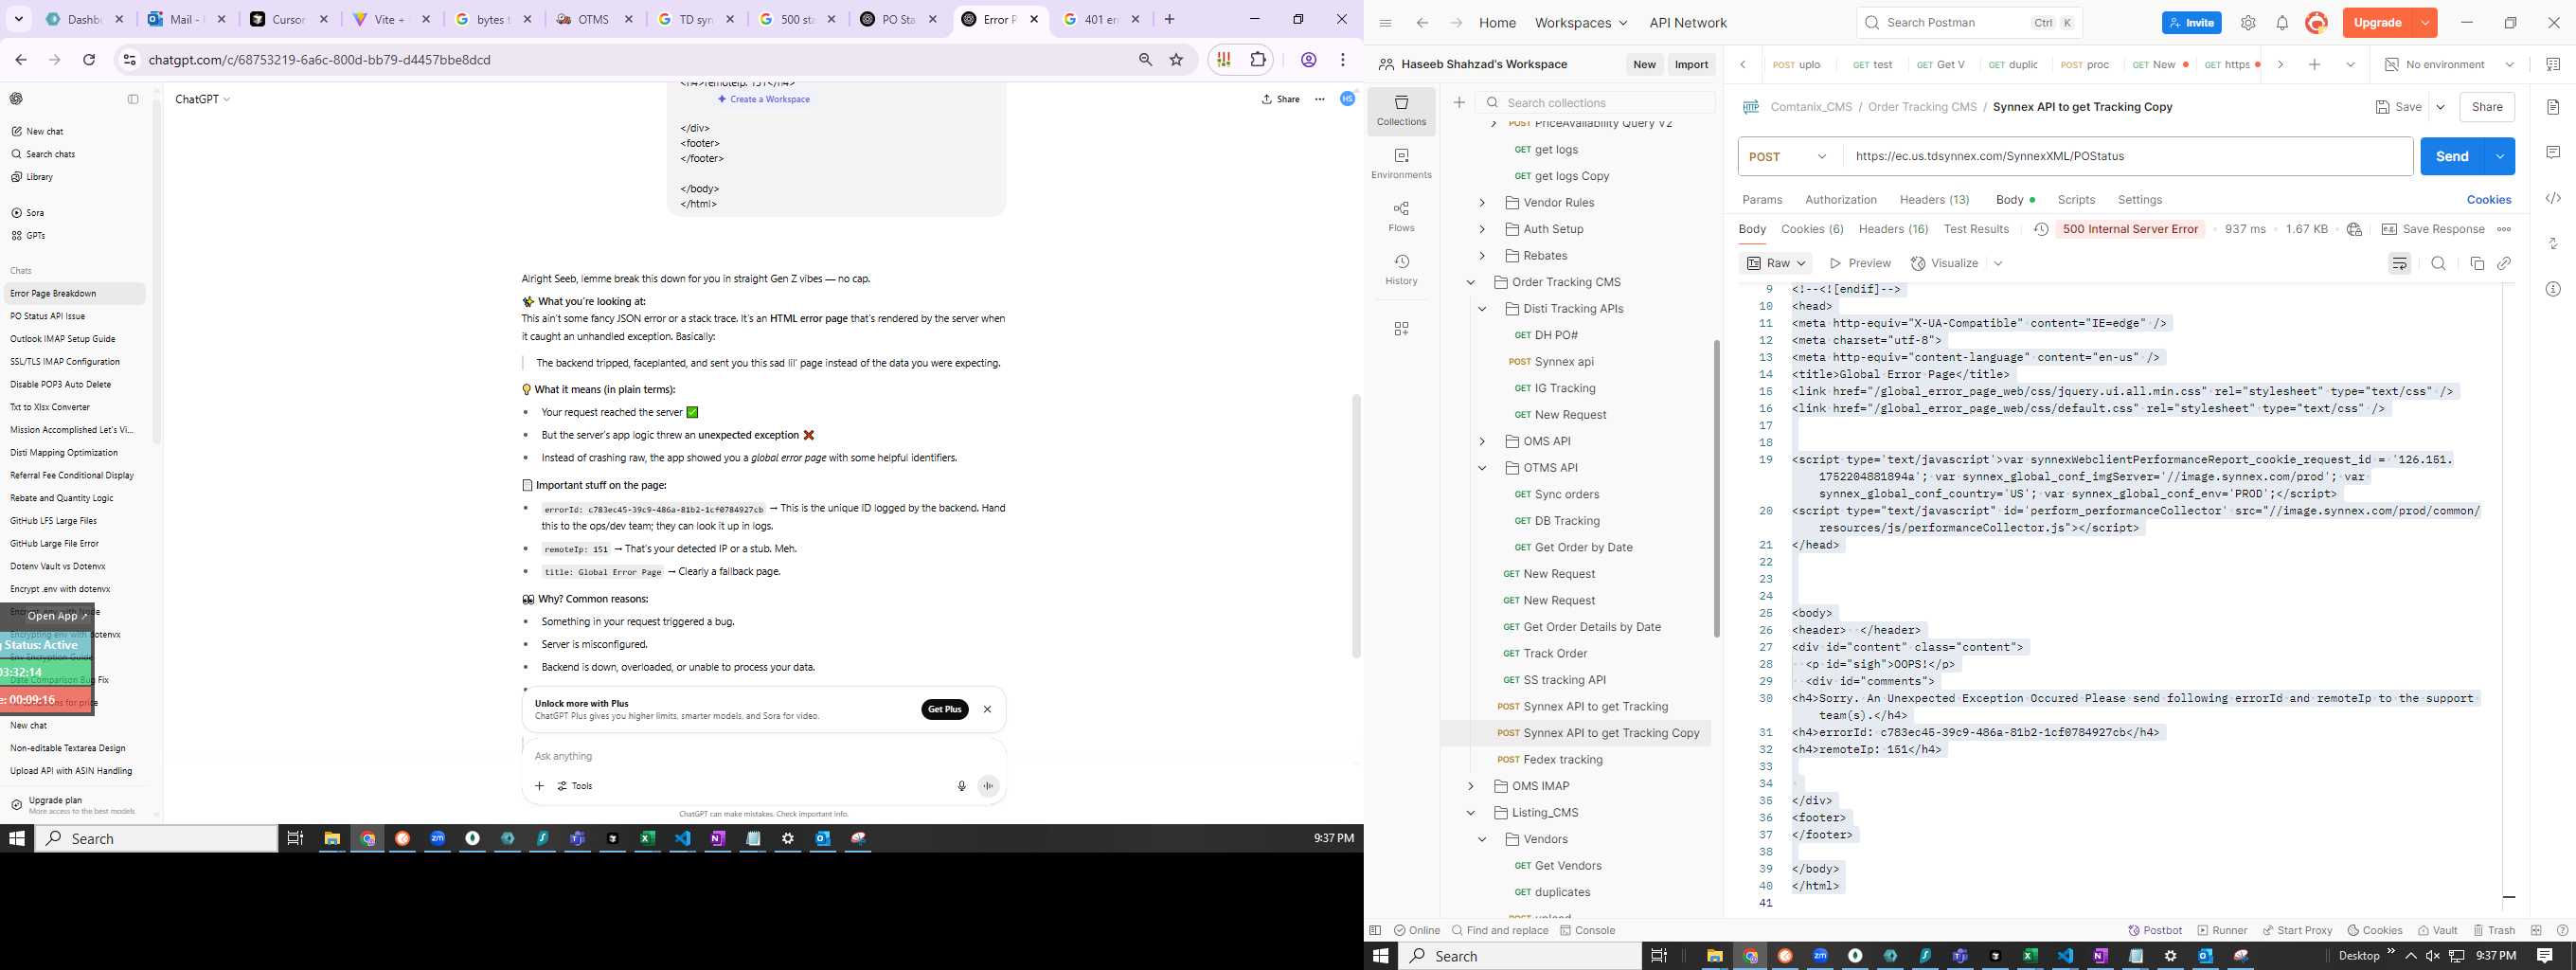Switch to Preview response view
2576x970 pixels.
coord(1860,263)
